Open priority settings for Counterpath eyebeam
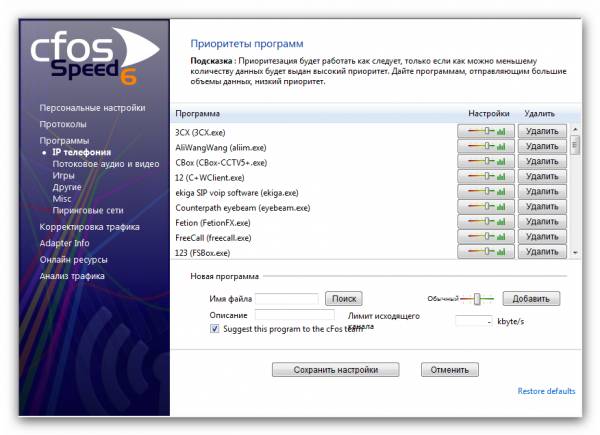 point(486,207)
